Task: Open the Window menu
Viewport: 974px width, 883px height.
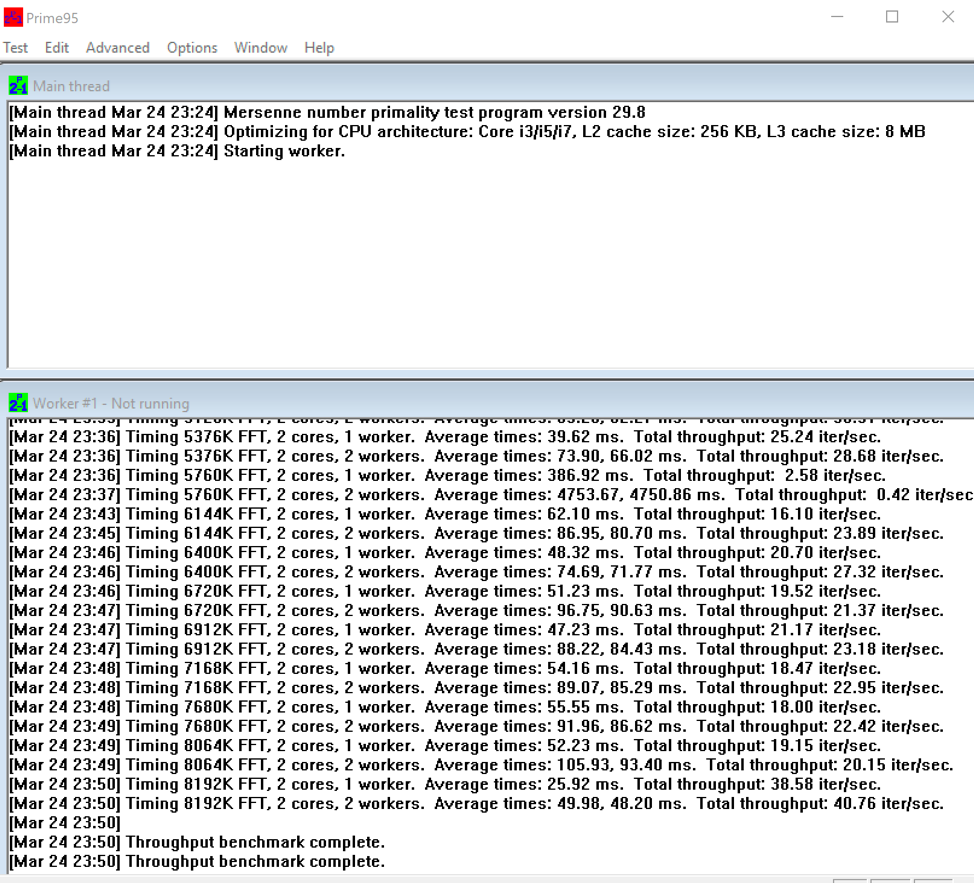Action: pos(261,48)
